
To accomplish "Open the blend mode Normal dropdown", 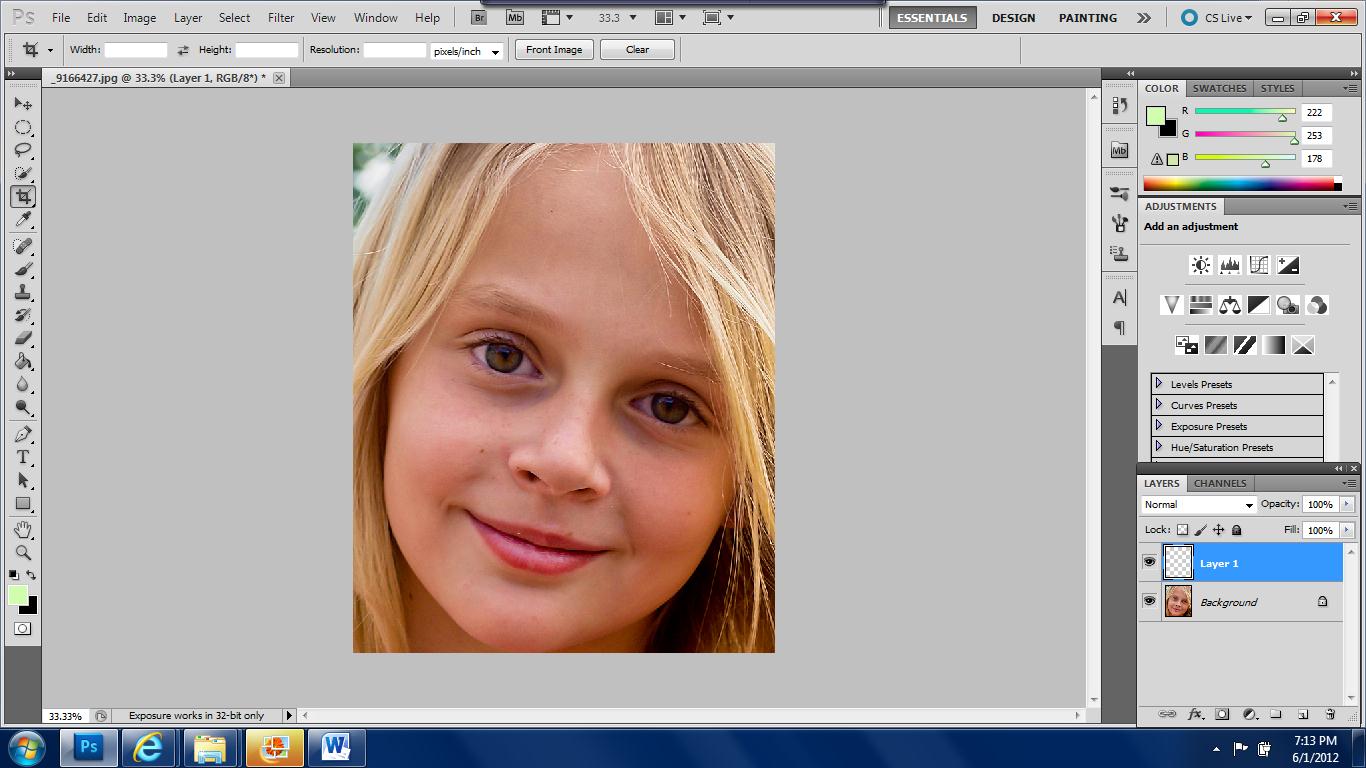I will coord(1198,504).
